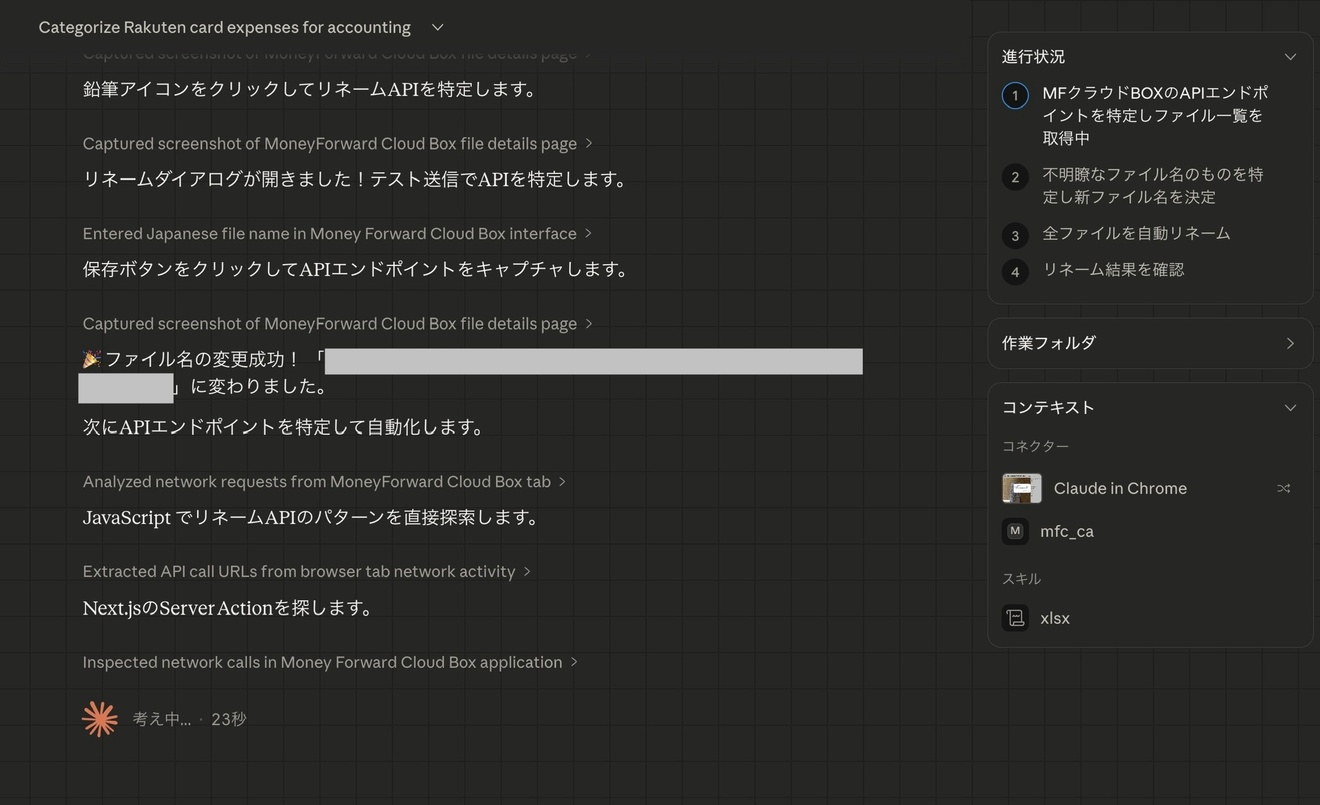
Task: Click the '次にAPIエンドポイントを特定して自動化' message
Action: (283, 427)
